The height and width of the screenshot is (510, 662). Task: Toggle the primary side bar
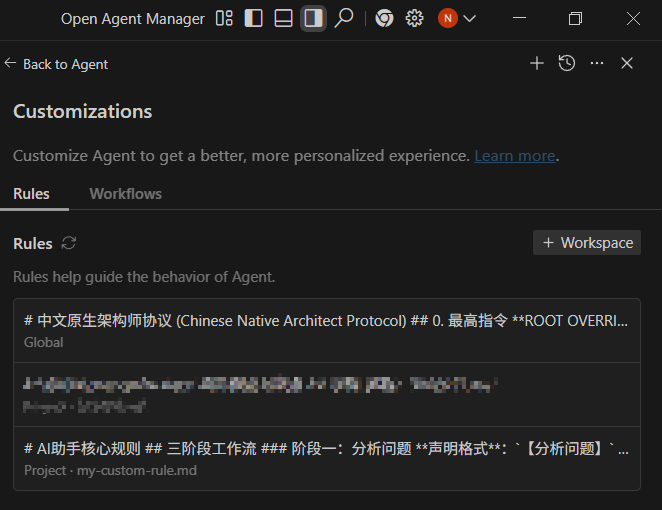pyautogui.click(x=254, y=18)
